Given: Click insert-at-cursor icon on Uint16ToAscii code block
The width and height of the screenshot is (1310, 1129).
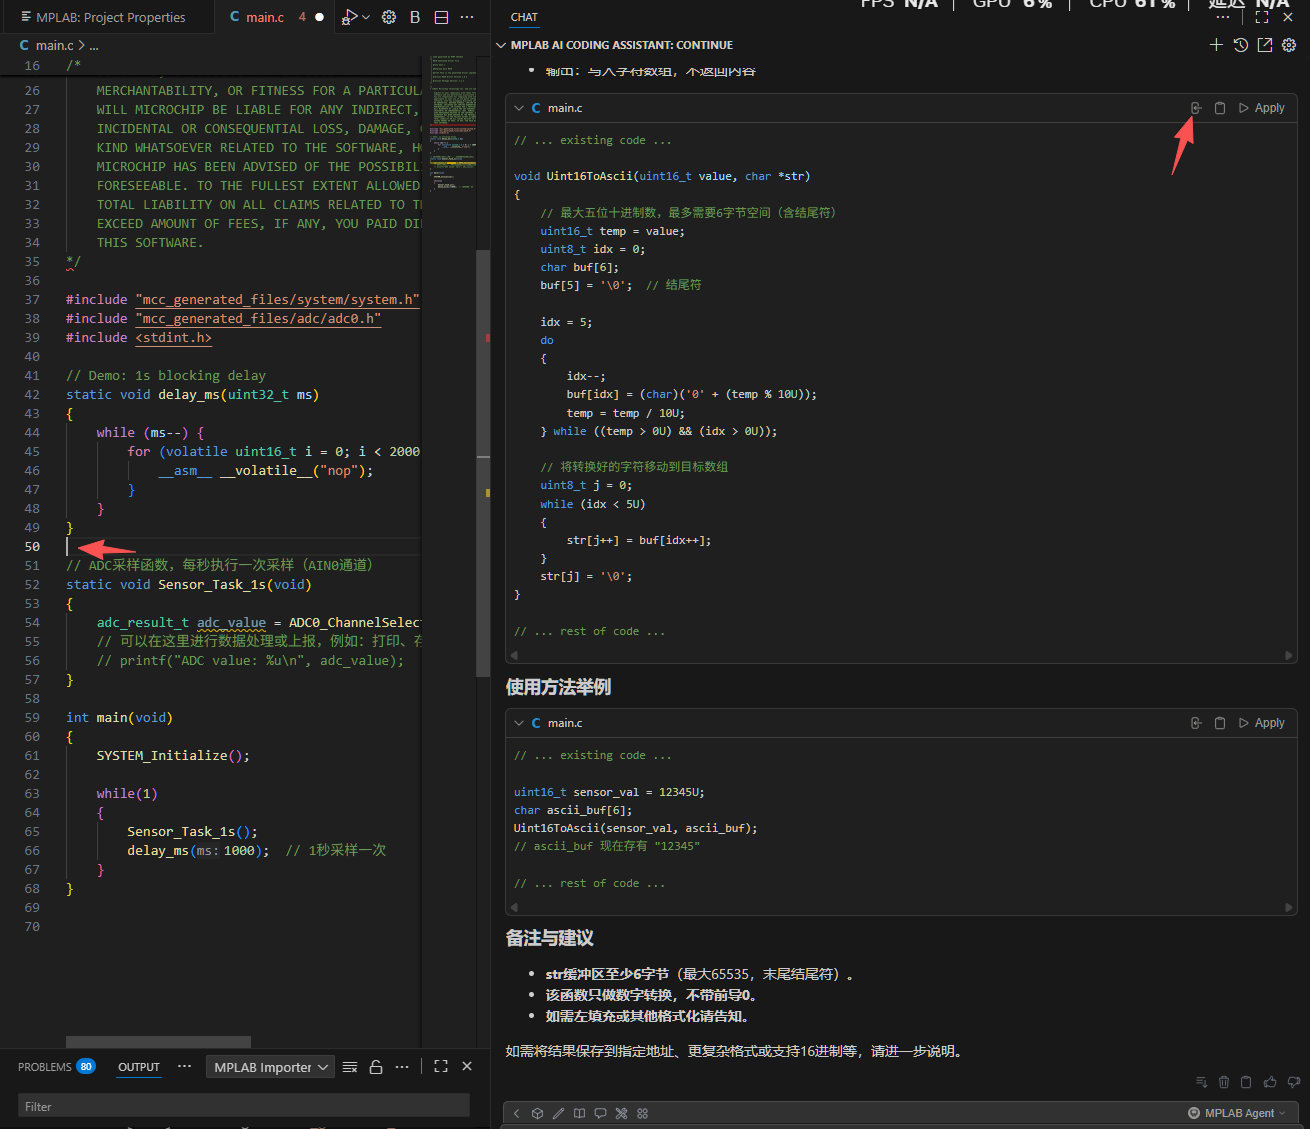Looking at the screenshot, I should click(1196, 108).
